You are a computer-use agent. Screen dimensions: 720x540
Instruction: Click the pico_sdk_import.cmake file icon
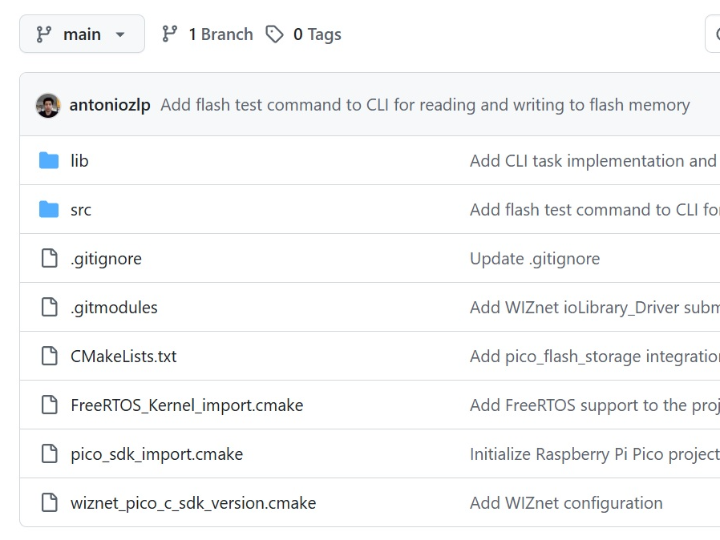pyautogui.click(x=49, y=454)
